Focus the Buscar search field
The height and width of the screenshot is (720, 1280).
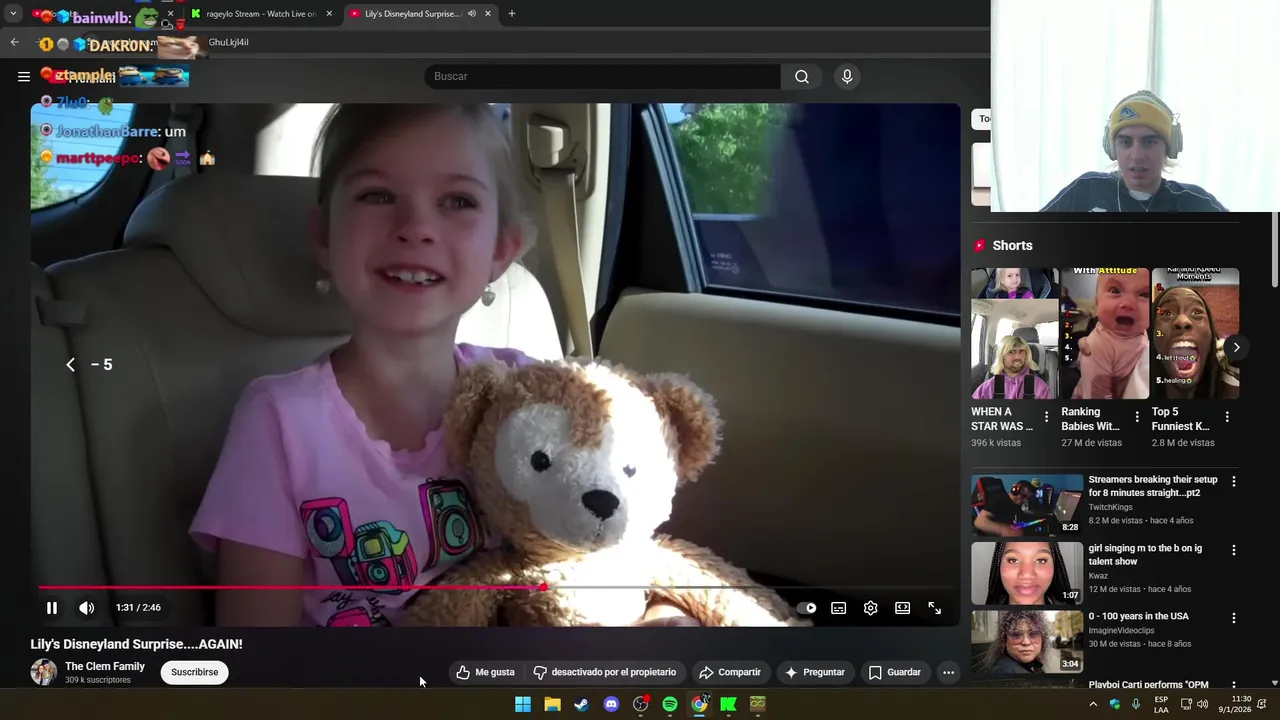[603, 76]
